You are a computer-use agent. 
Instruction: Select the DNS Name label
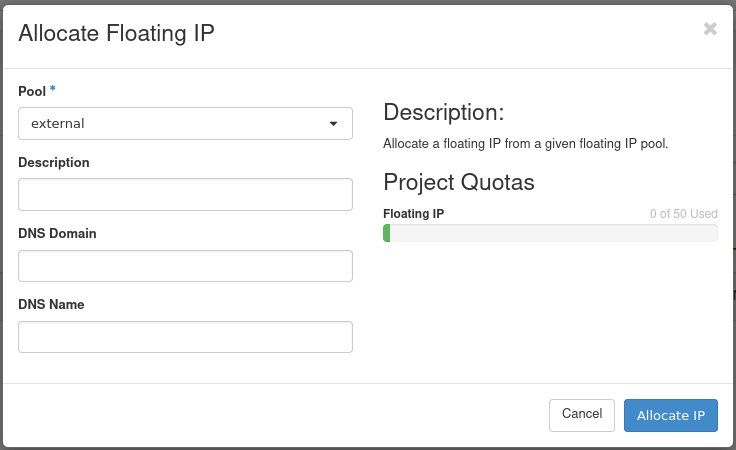coord(51,304)
